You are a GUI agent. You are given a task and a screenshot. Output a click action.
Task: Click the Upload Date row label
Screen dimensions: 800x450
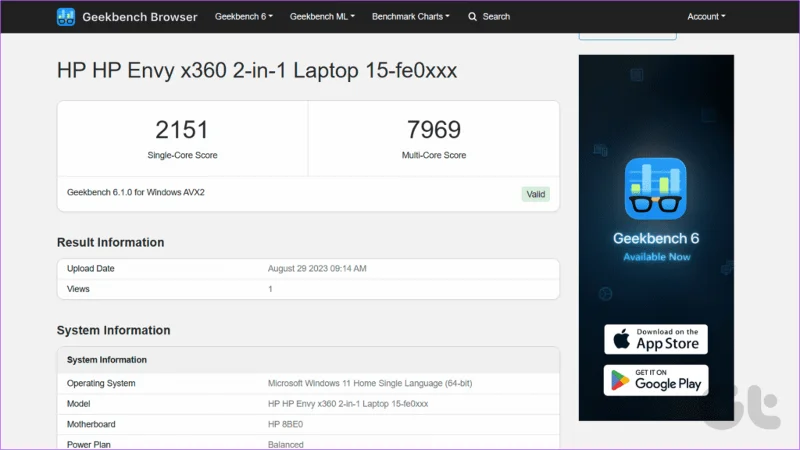coord(90,268)
